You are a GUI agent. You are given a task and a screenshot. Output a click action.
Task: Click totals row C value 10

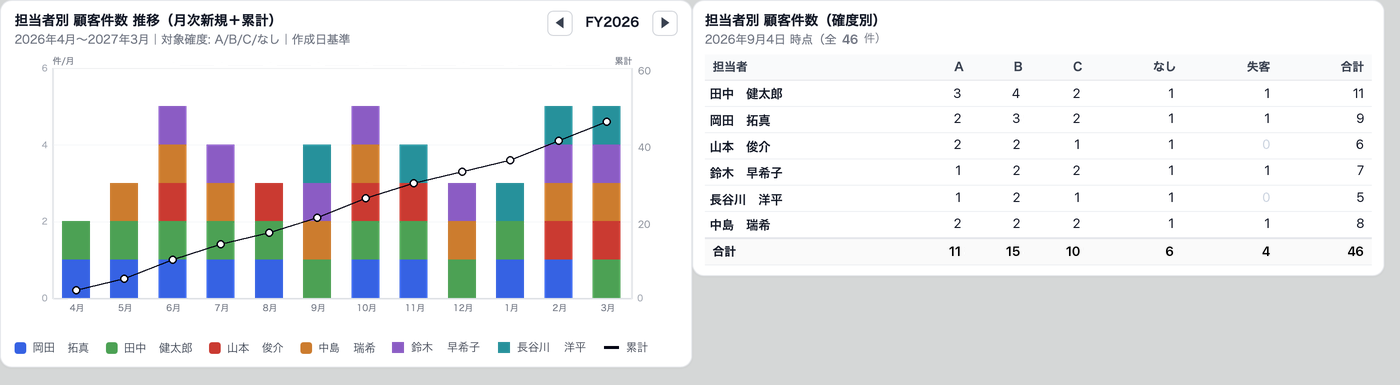tap(1073, 252)
